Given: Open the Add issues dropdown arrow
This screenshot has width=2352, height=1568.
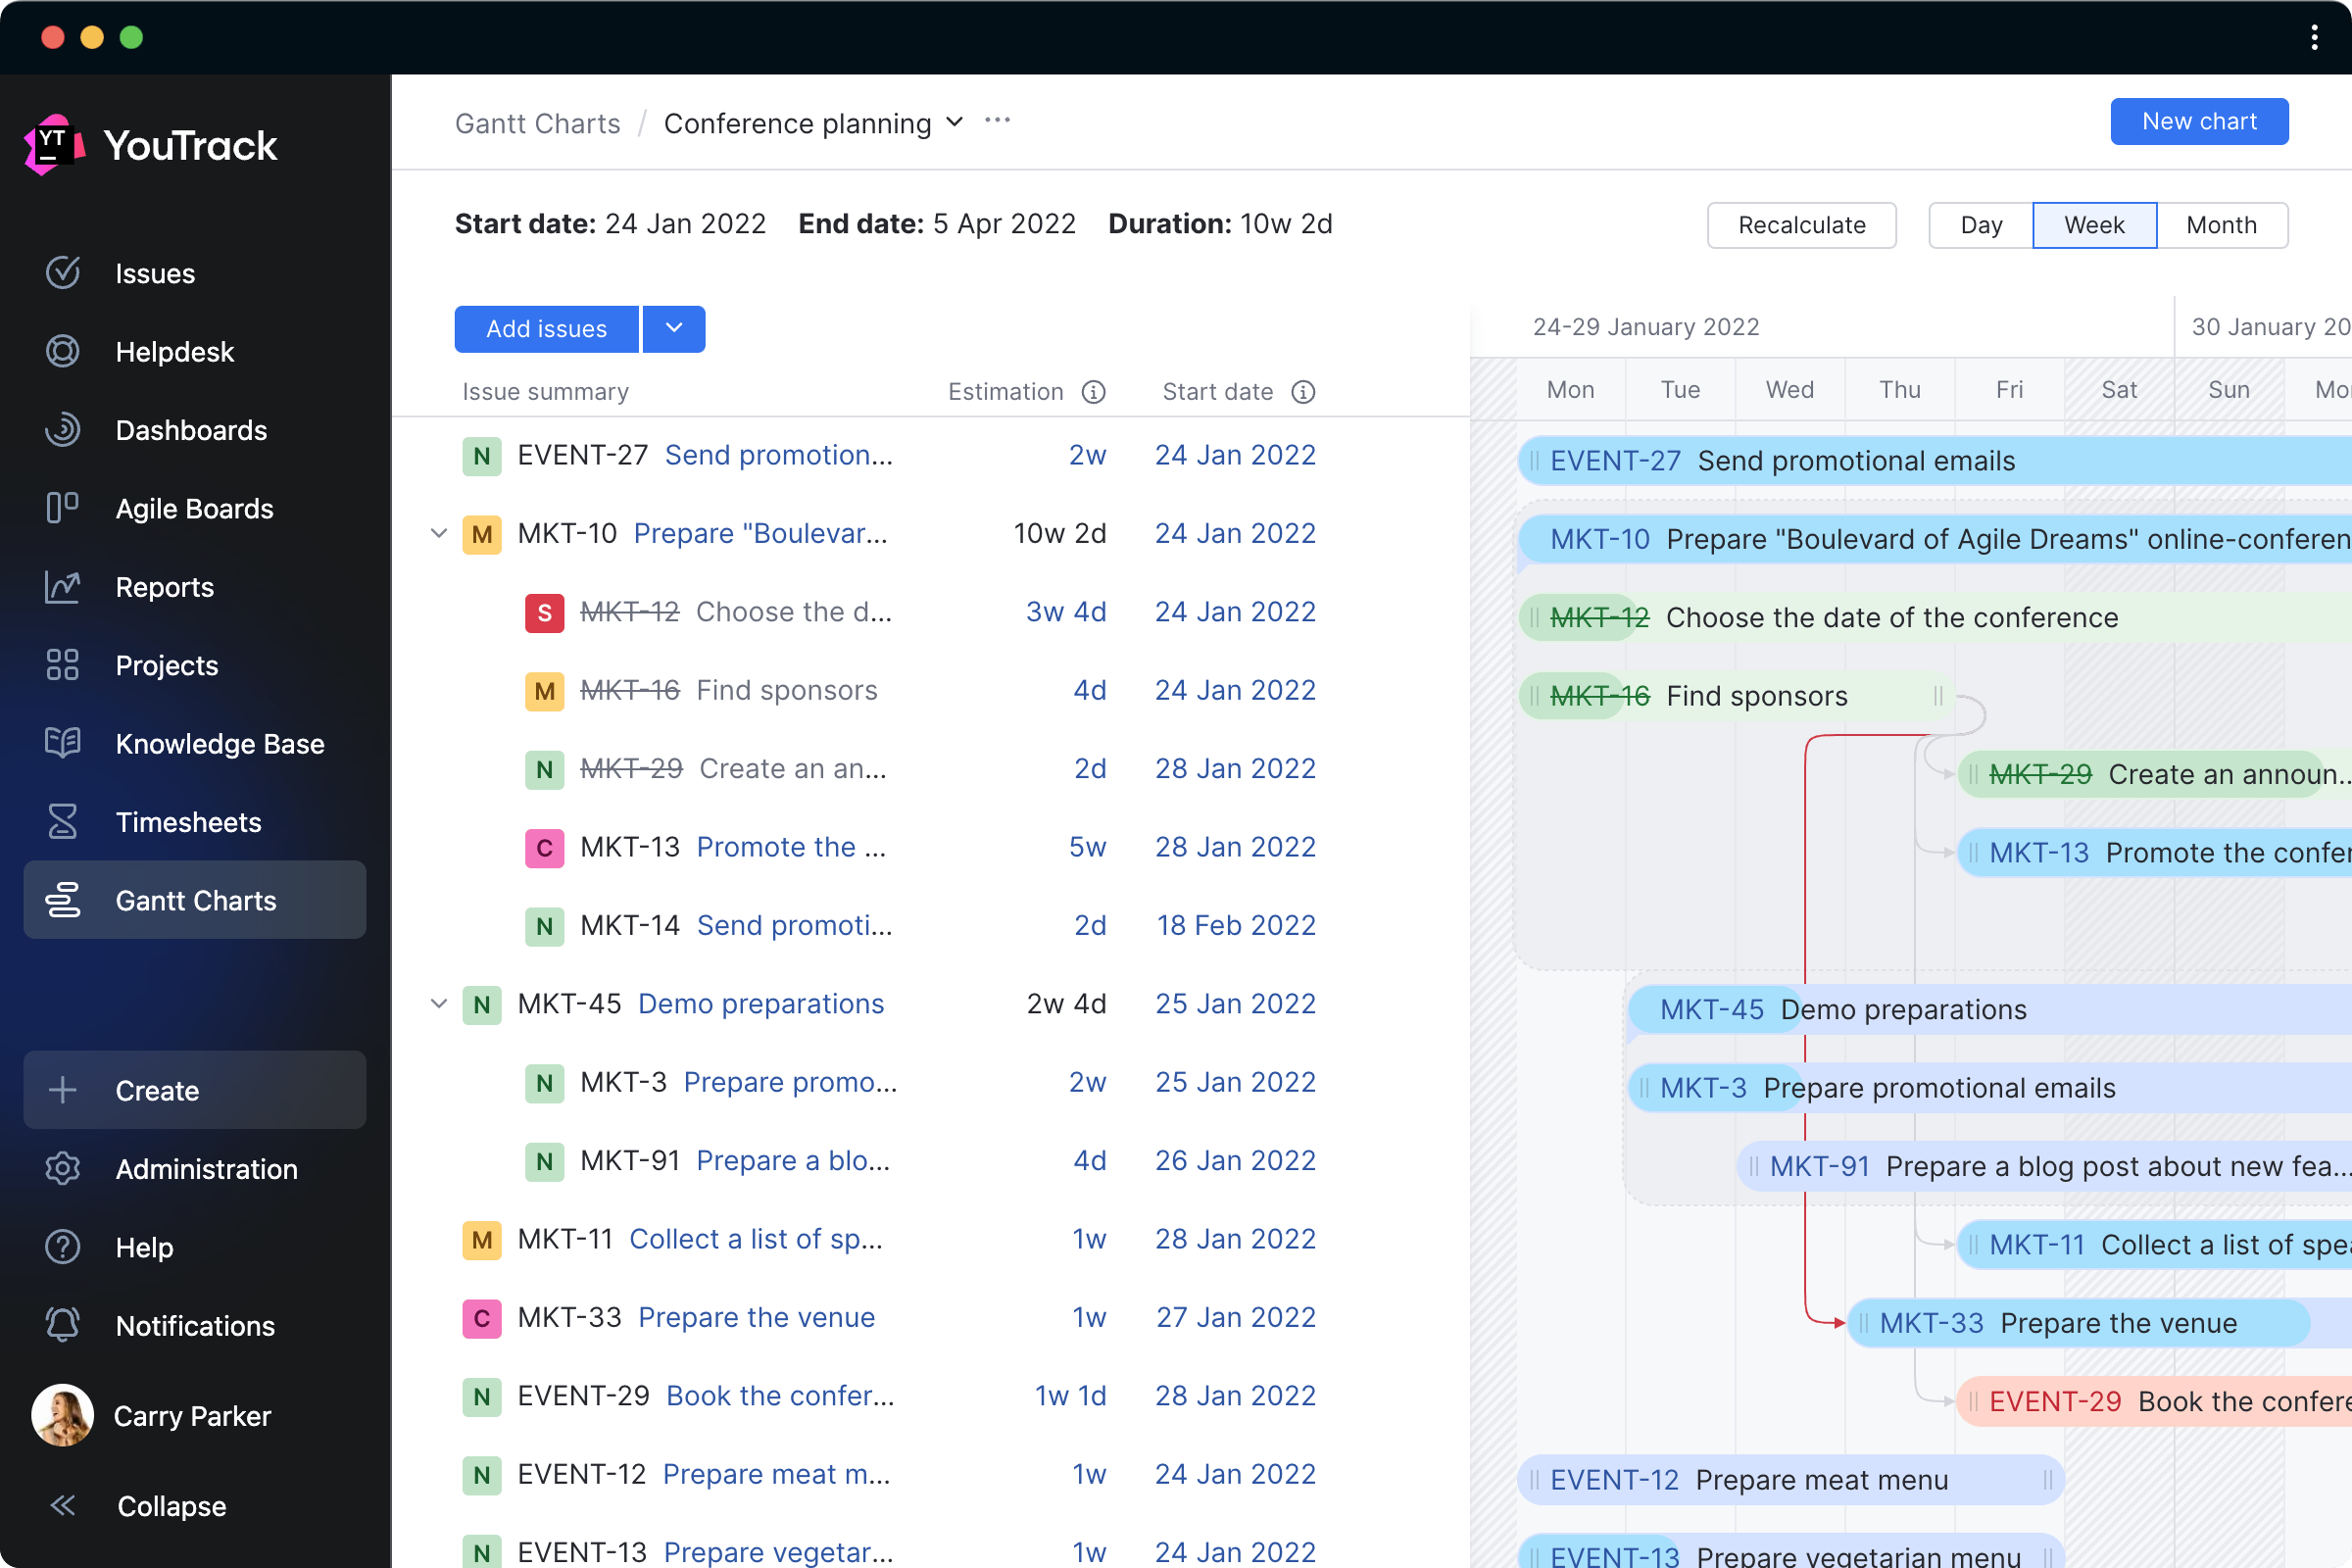Looking at the screenshot, I should pyautogui.click(x=674, y=328).
